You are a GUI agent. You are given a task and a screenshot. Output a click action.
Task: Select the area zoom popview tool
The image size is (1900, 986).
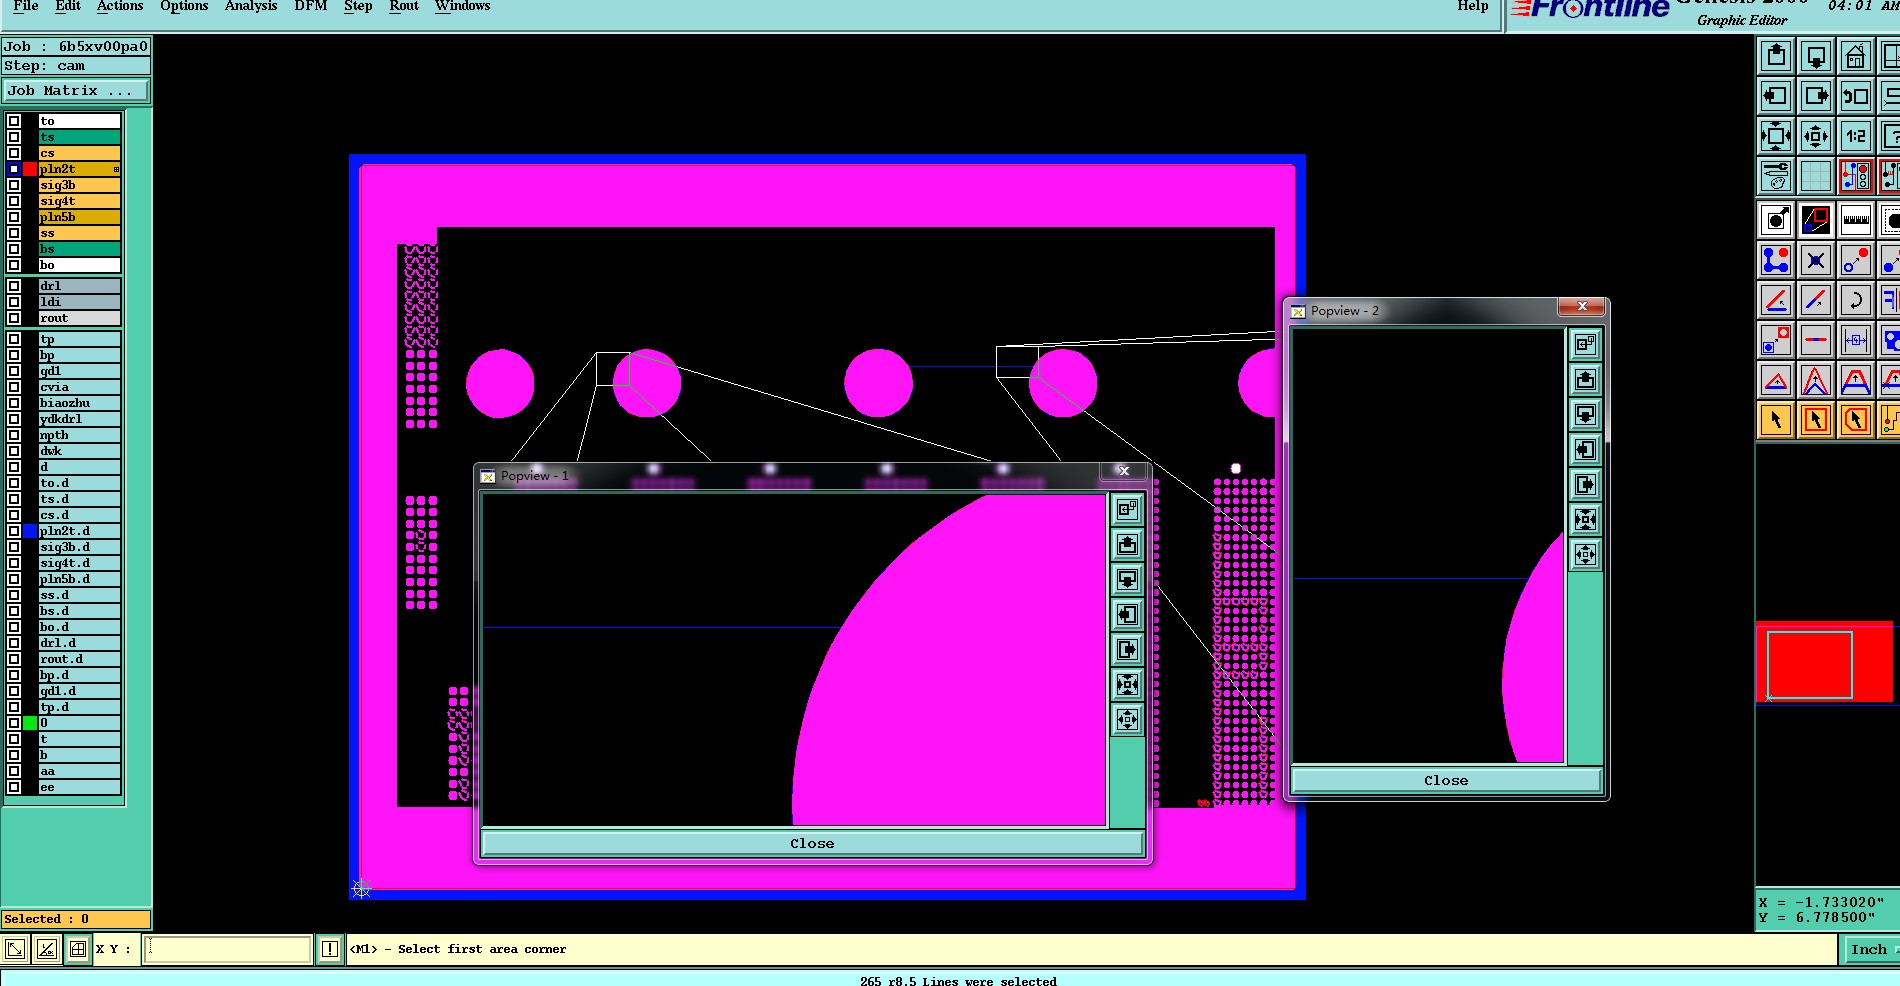(x=1816, y=220)
